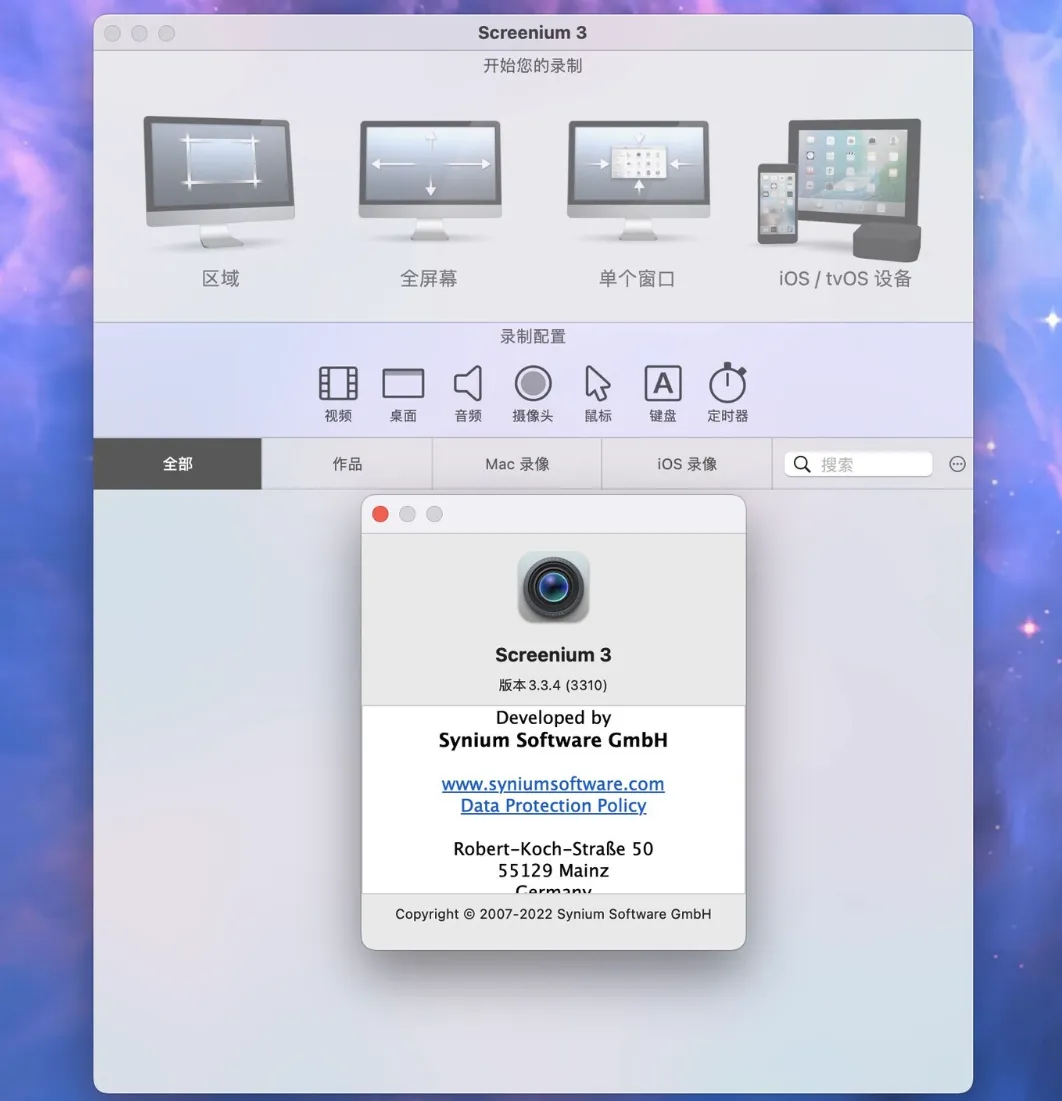Click the Screenium camera lens app icon

tap(553, 587)
